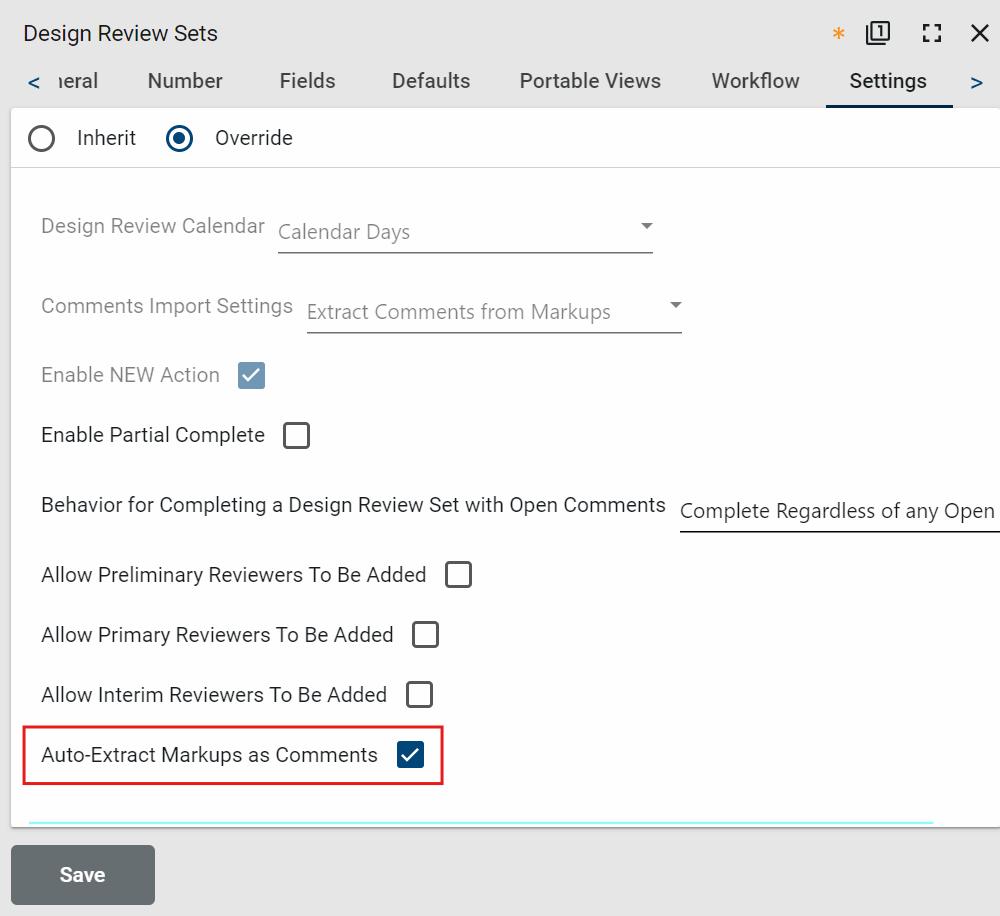This screenshot has height=916, width=1000.
Task: Enable the Partial Complete checkbox
Action: (x=296, y=435)
